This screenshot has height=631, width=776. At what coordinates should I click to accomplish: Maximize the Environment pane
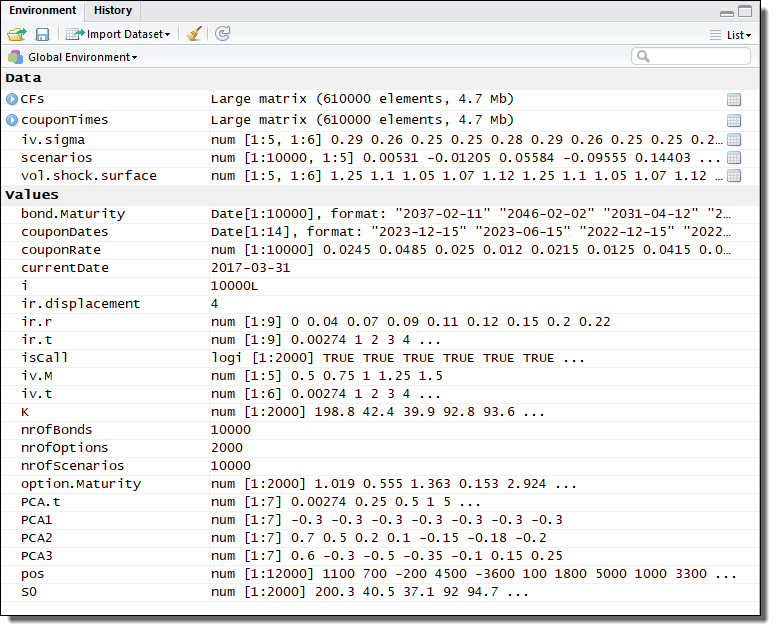click(745, 11)
